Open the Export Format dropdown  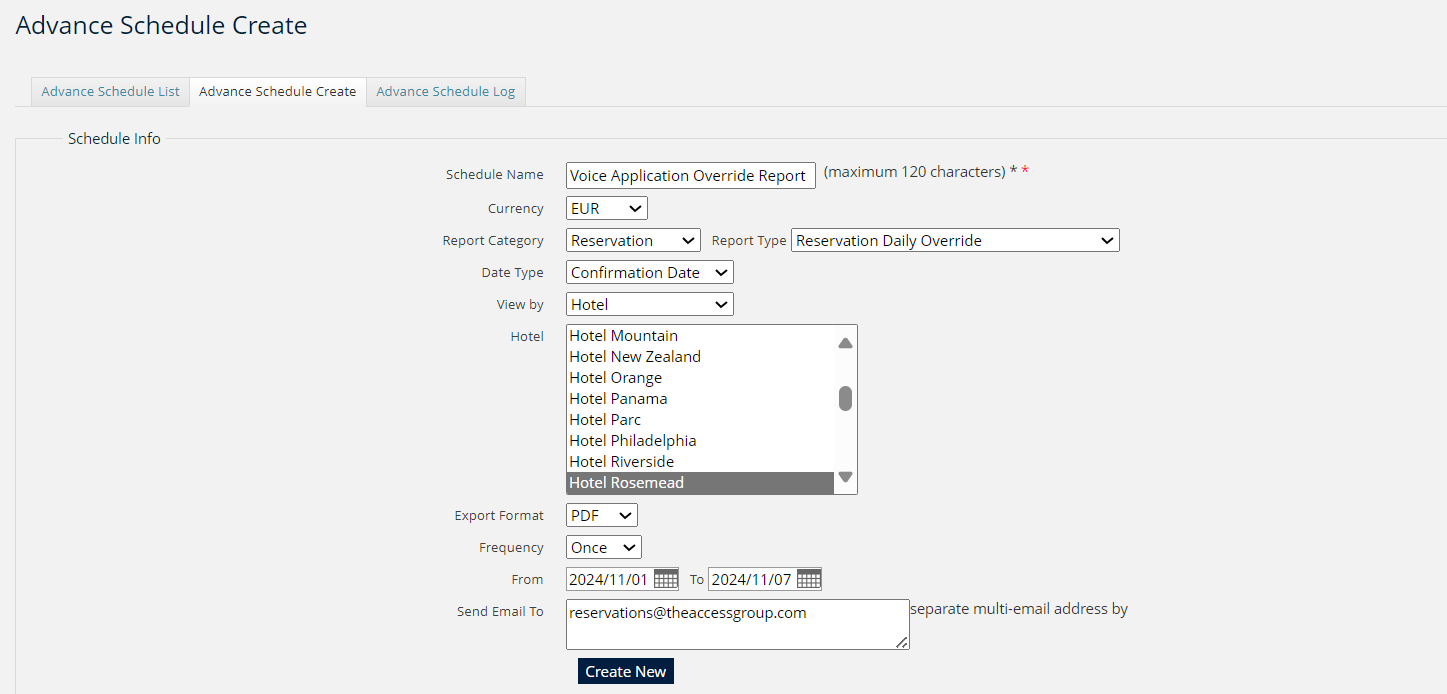[602, 515]
